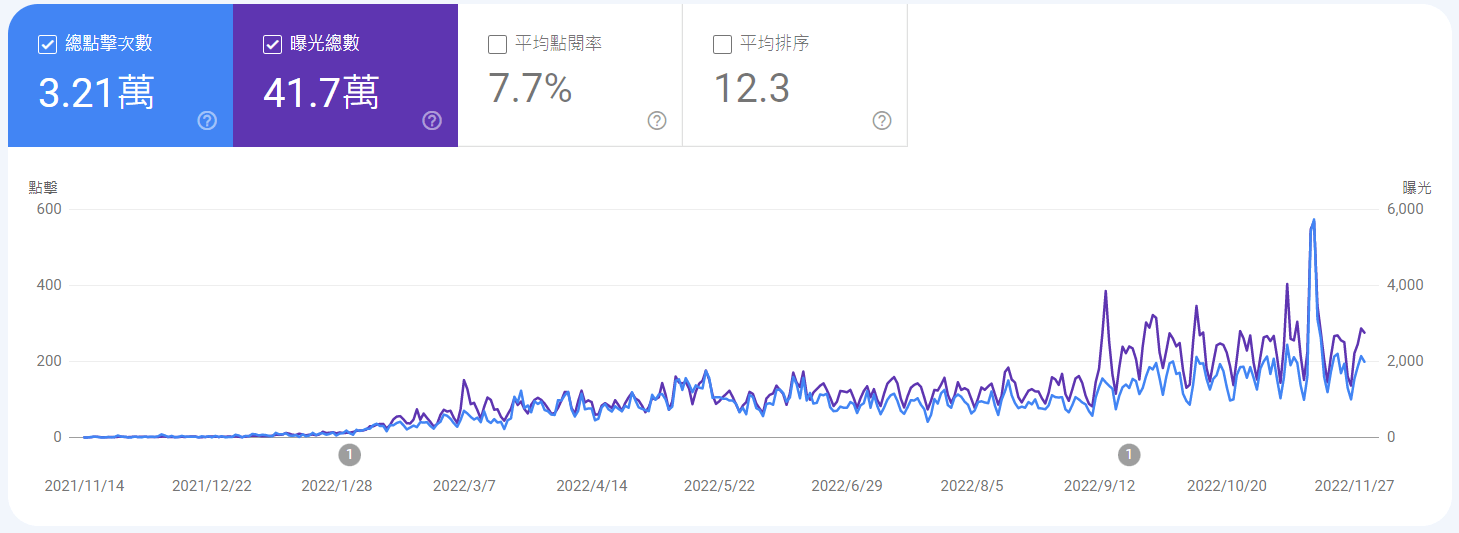The width and height of the screenshot is (1459, 533).
Task: Open help icon on 平均排序 card
Action: pos(882,121)
